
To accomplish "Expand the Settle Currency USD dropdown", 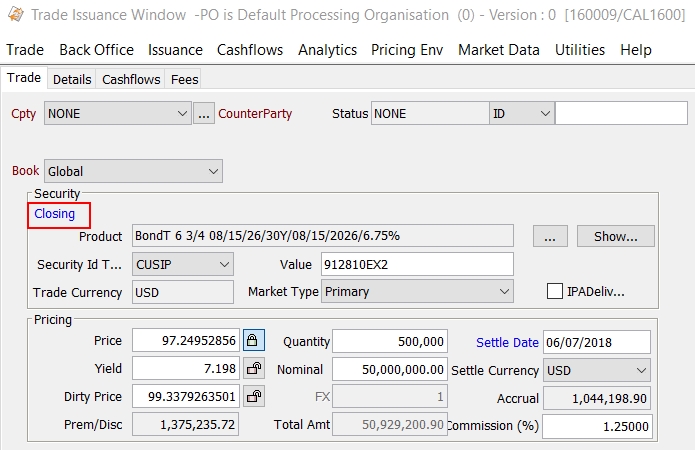I will point(597,370).
